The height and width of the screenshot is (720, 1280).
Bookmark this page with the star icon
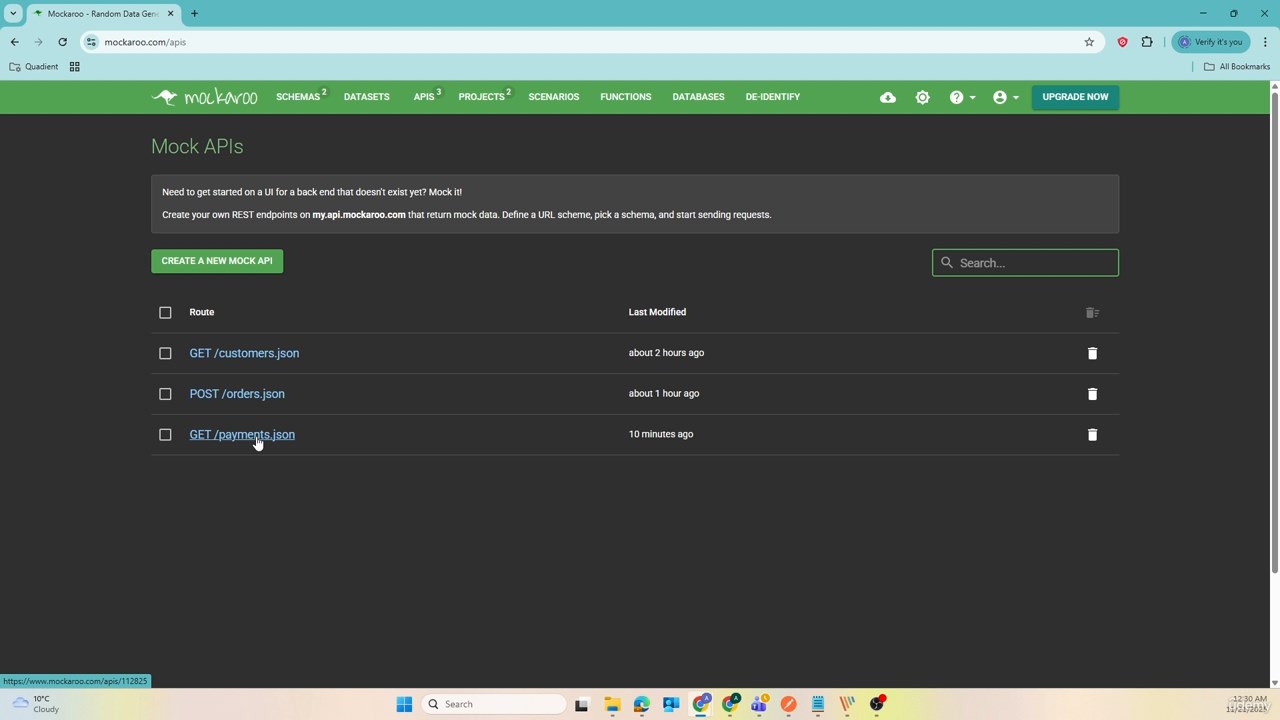click(x=1089, y=42)
